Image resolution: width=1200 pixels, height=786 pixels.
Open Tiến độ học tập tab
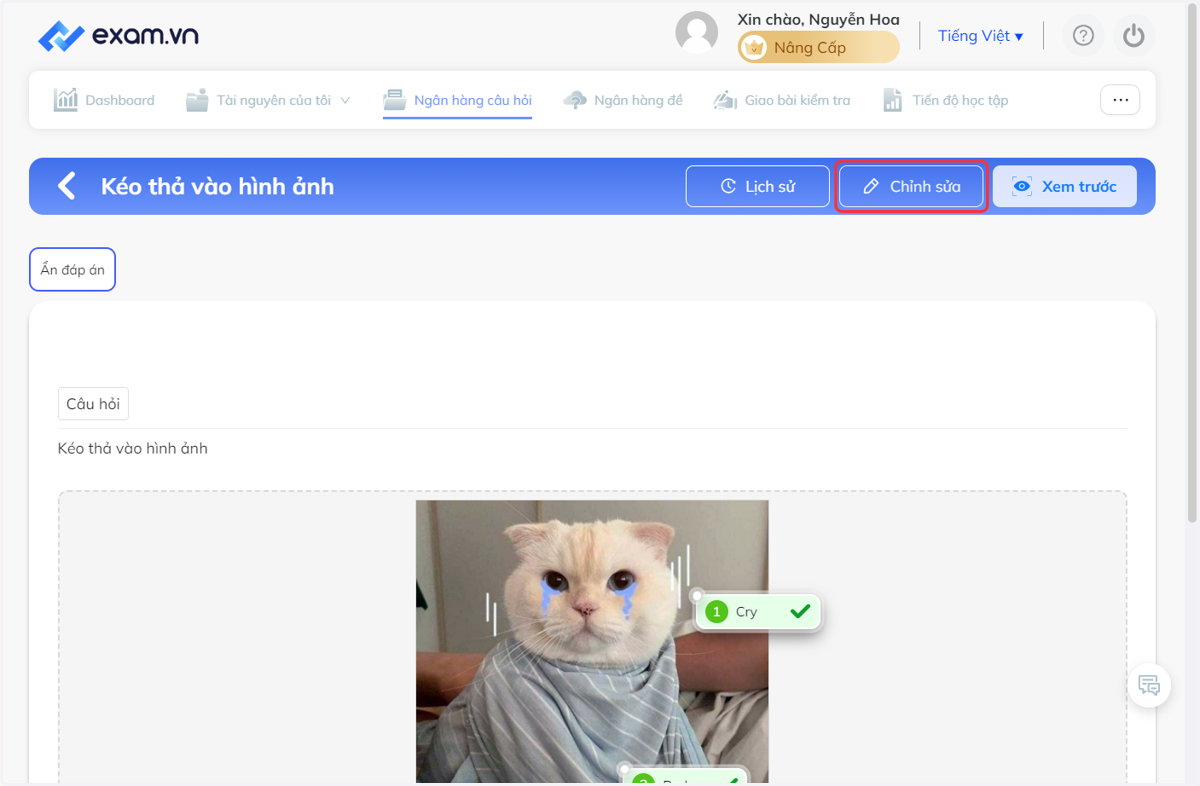(945, 100)
